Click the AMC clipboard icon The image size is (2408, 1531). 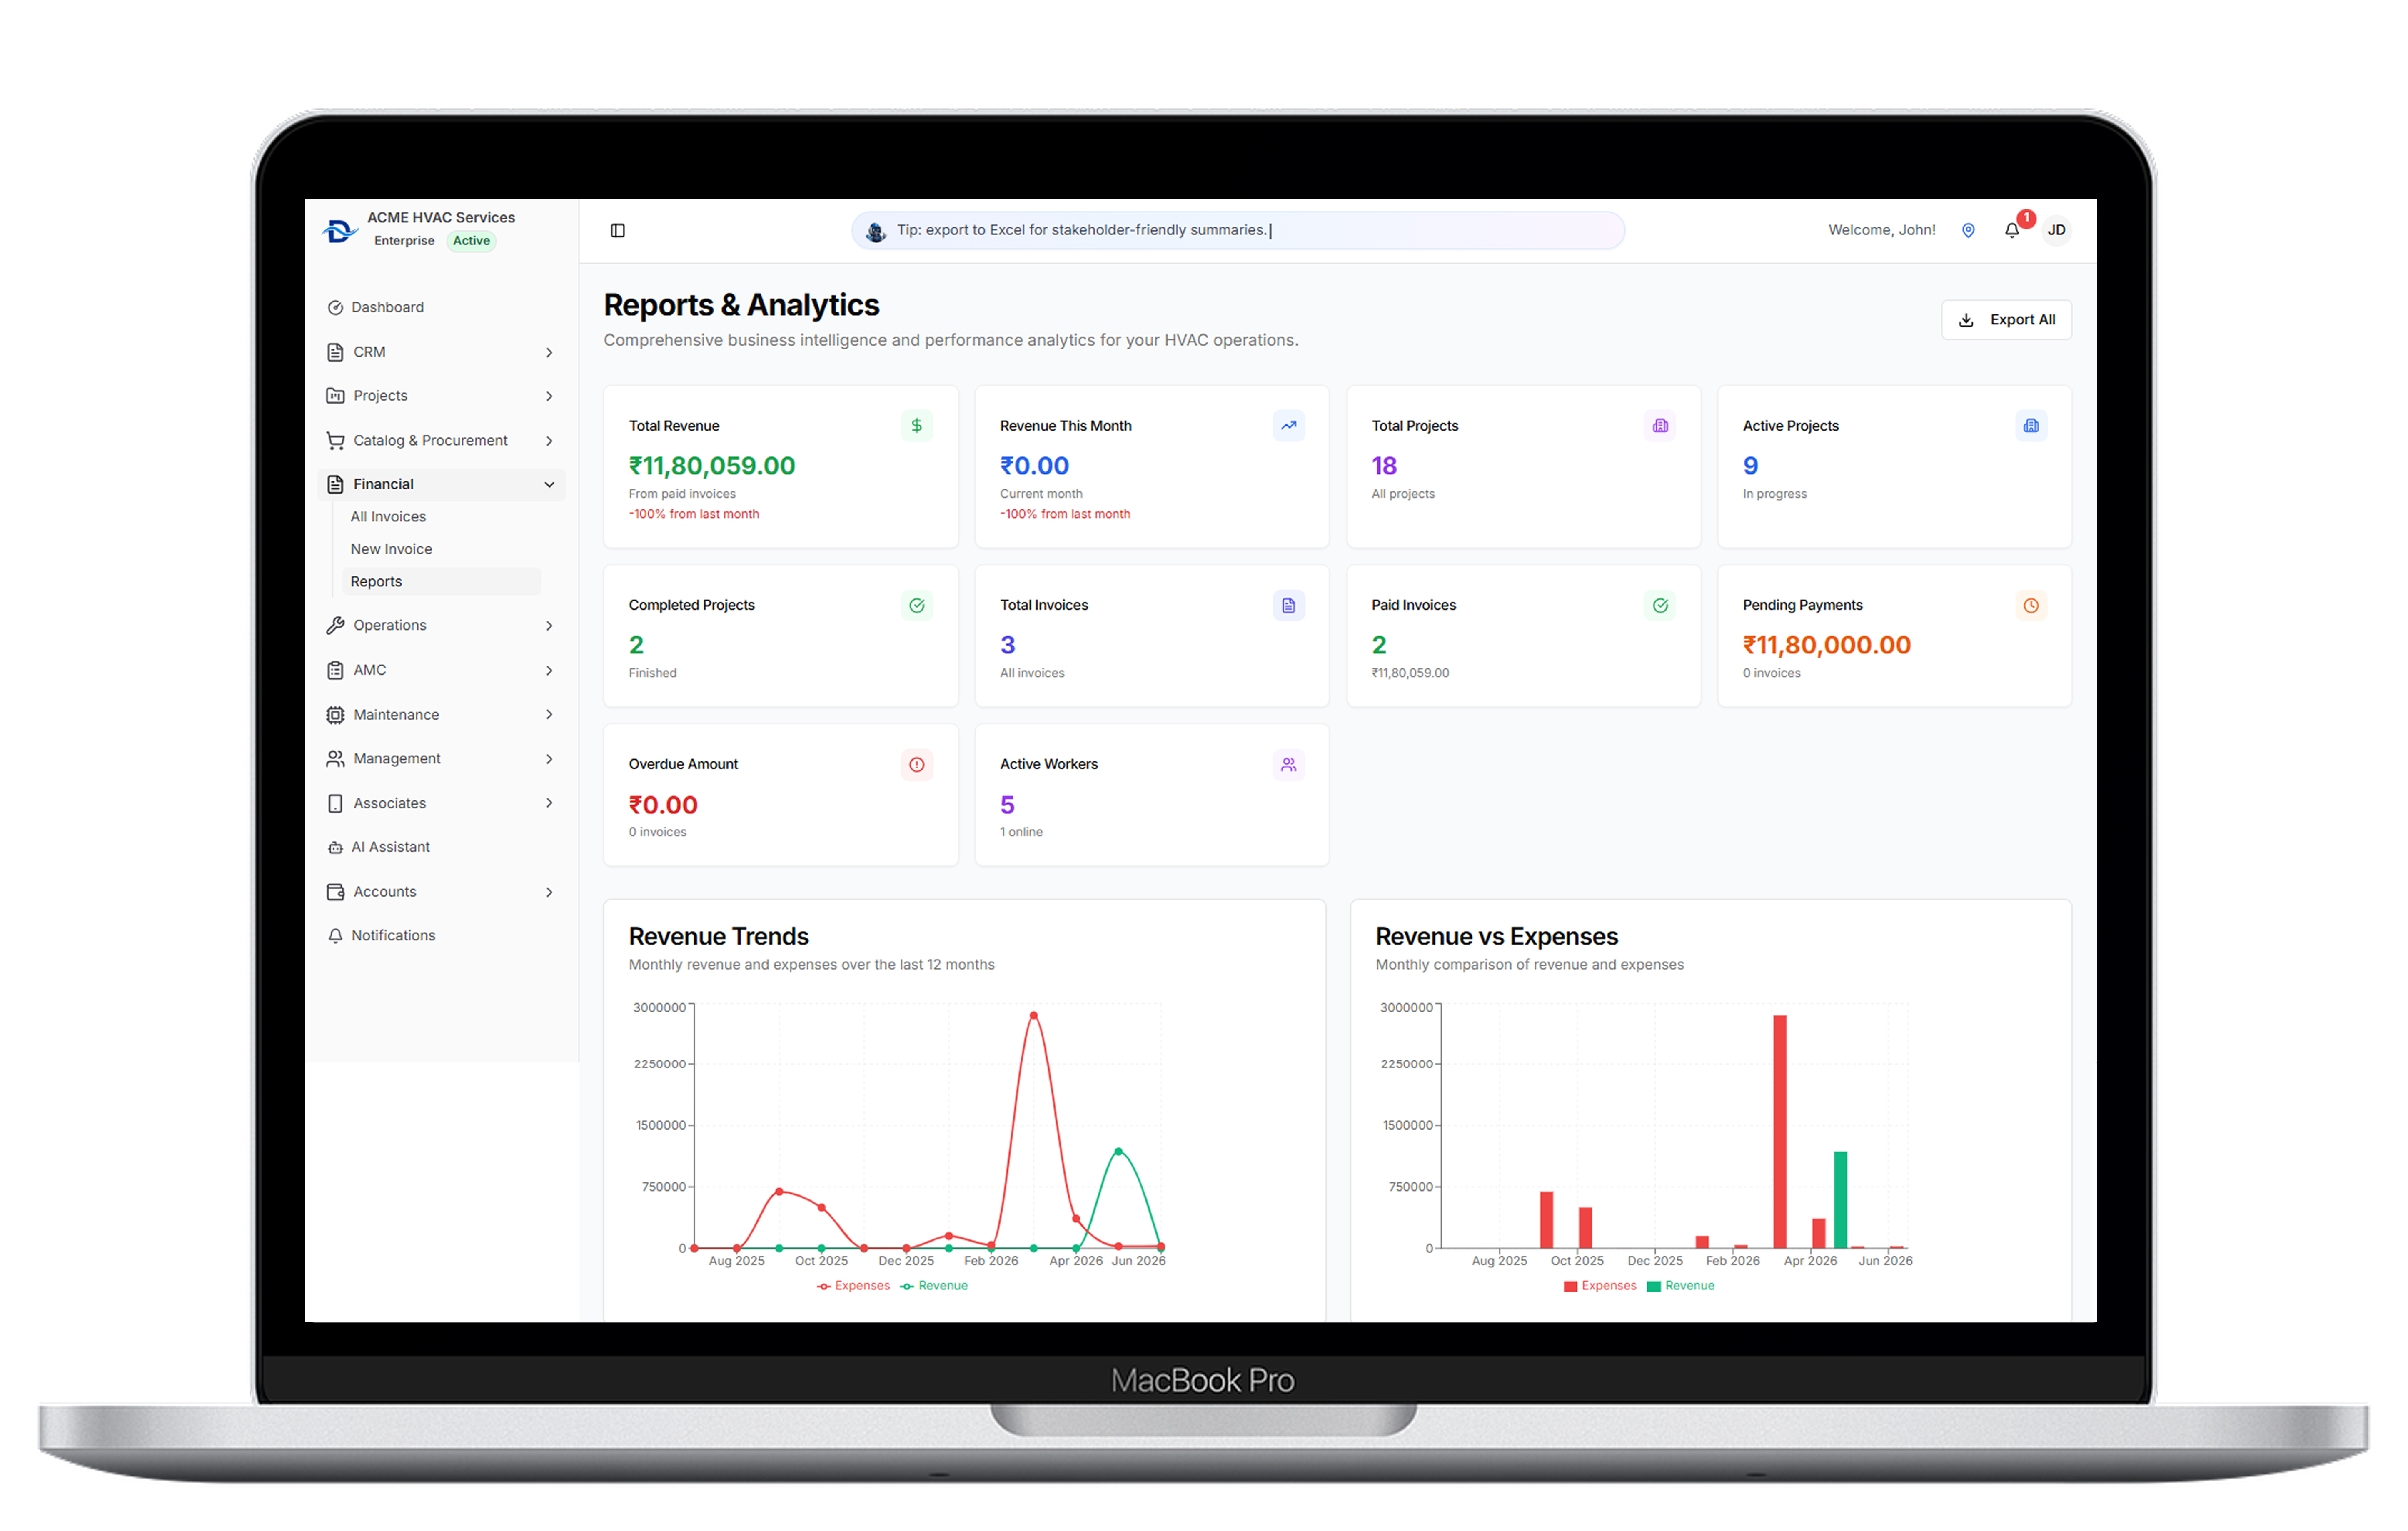coord(335,670)
